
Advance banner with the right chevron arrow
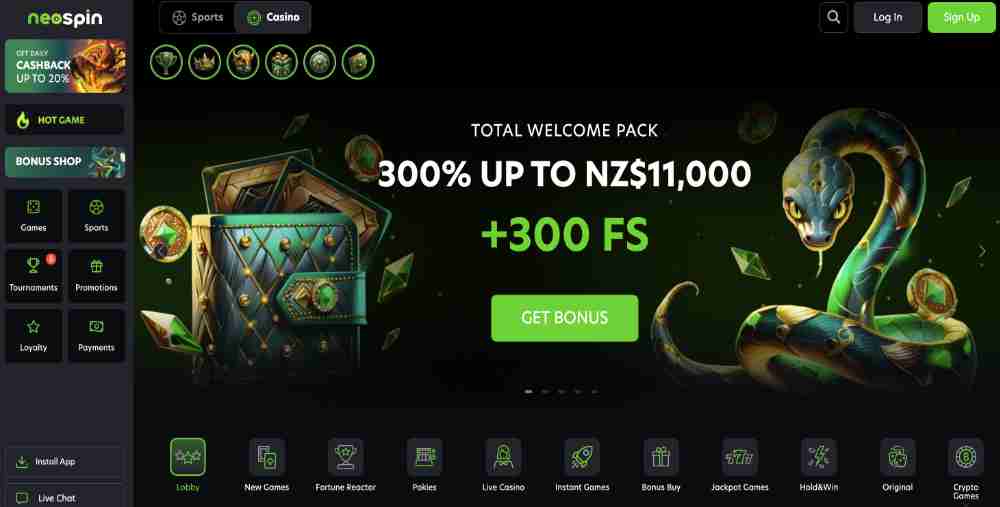[982, 251]
